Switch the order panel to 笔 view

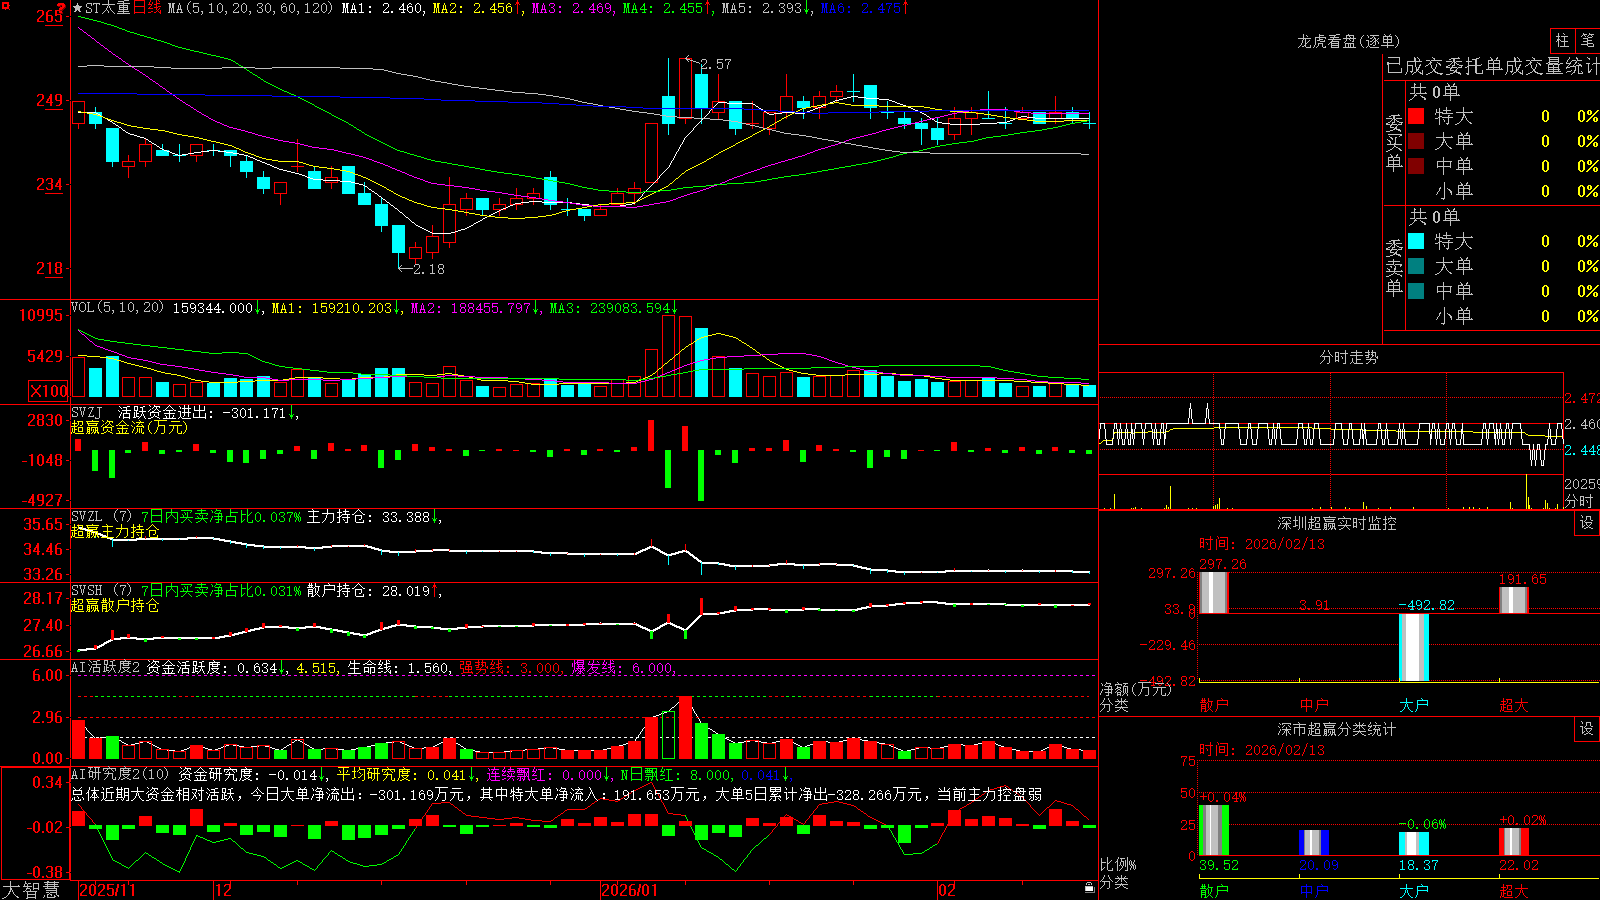[1588, 41]
